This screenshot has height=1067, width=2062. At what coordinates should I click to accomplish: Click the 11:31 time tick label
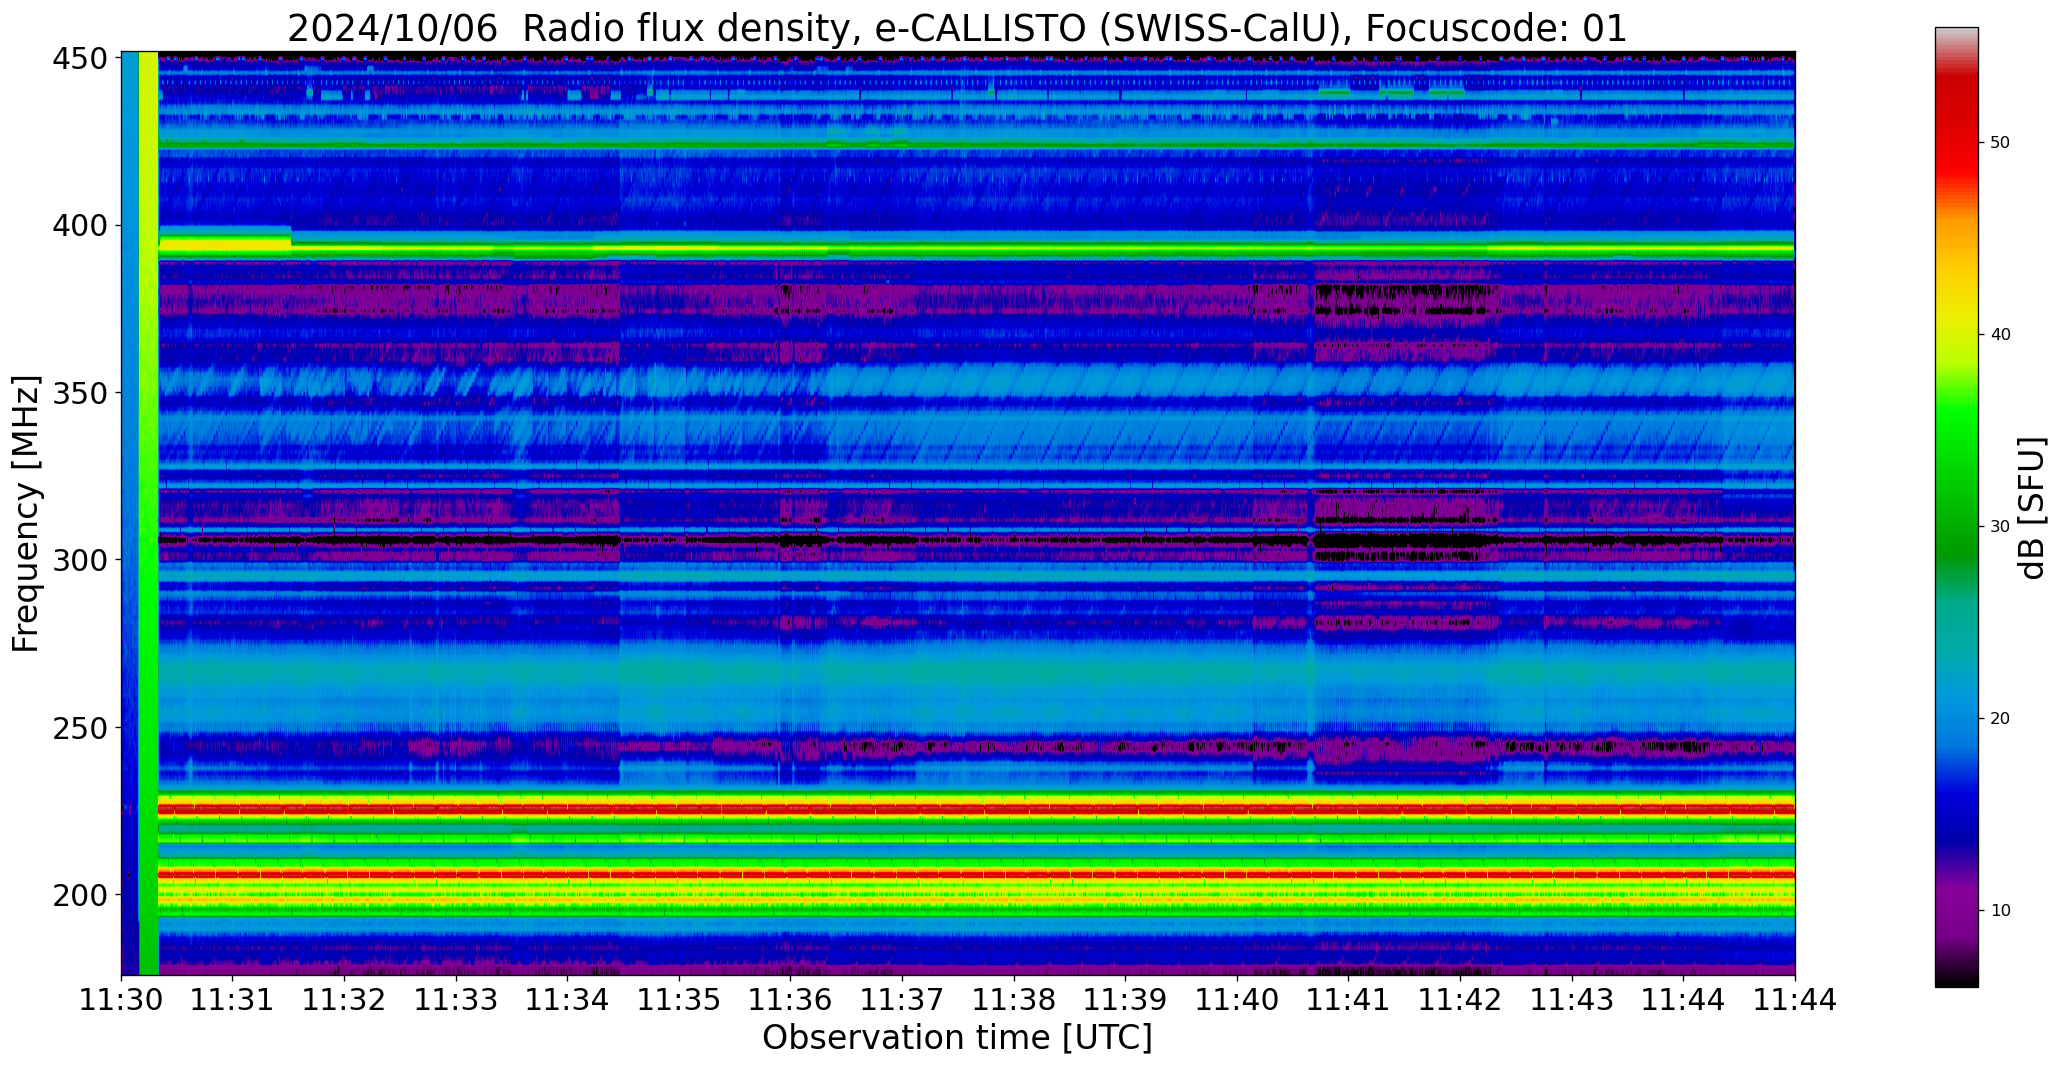pyautogui.click(x=233, y=999)
